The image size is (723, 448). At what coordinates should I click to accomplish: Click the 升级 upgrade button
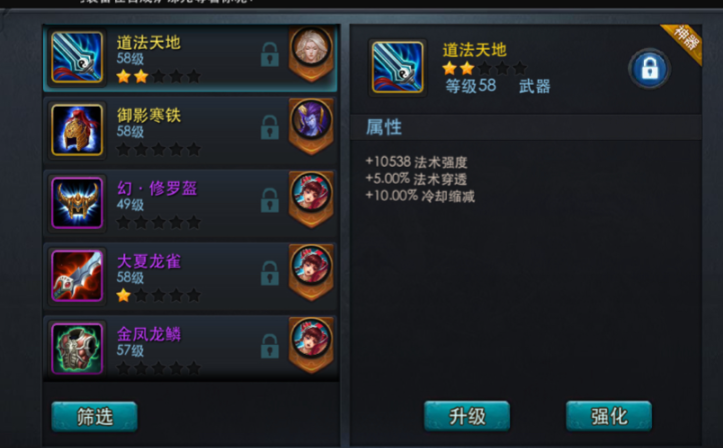click(x=467, y=416)
